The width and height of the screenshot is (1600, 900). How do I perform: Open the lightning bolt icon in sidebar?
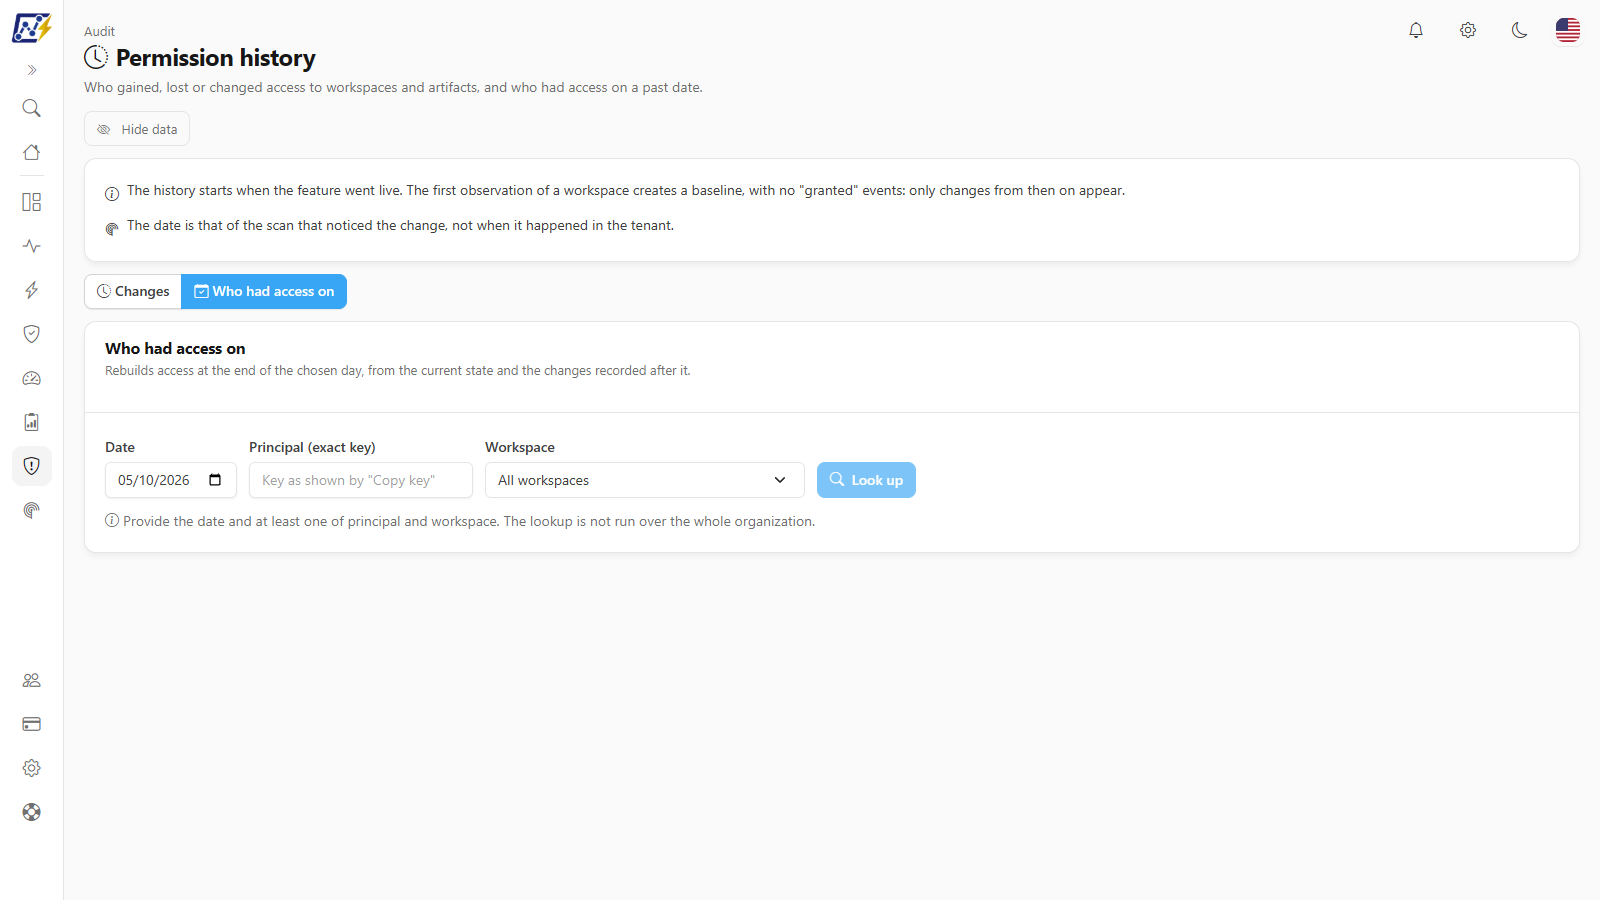coord(32,290)
